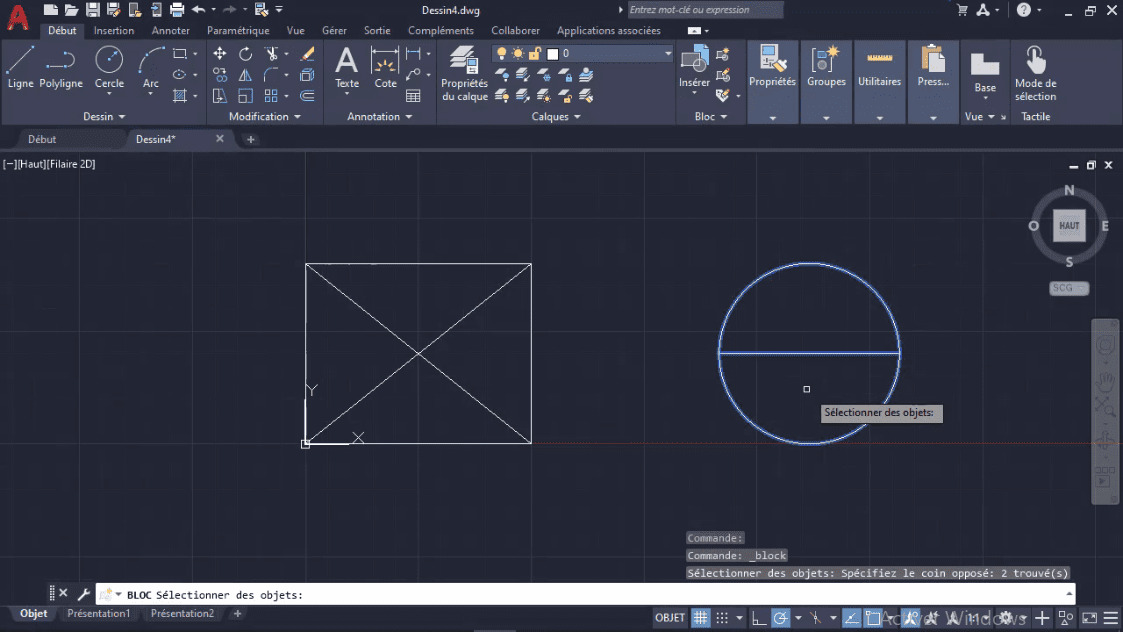The width and height of the screenshot is (1123, 632).
Task: Select the Ligne drawing tool
Action: coord(20,67)
